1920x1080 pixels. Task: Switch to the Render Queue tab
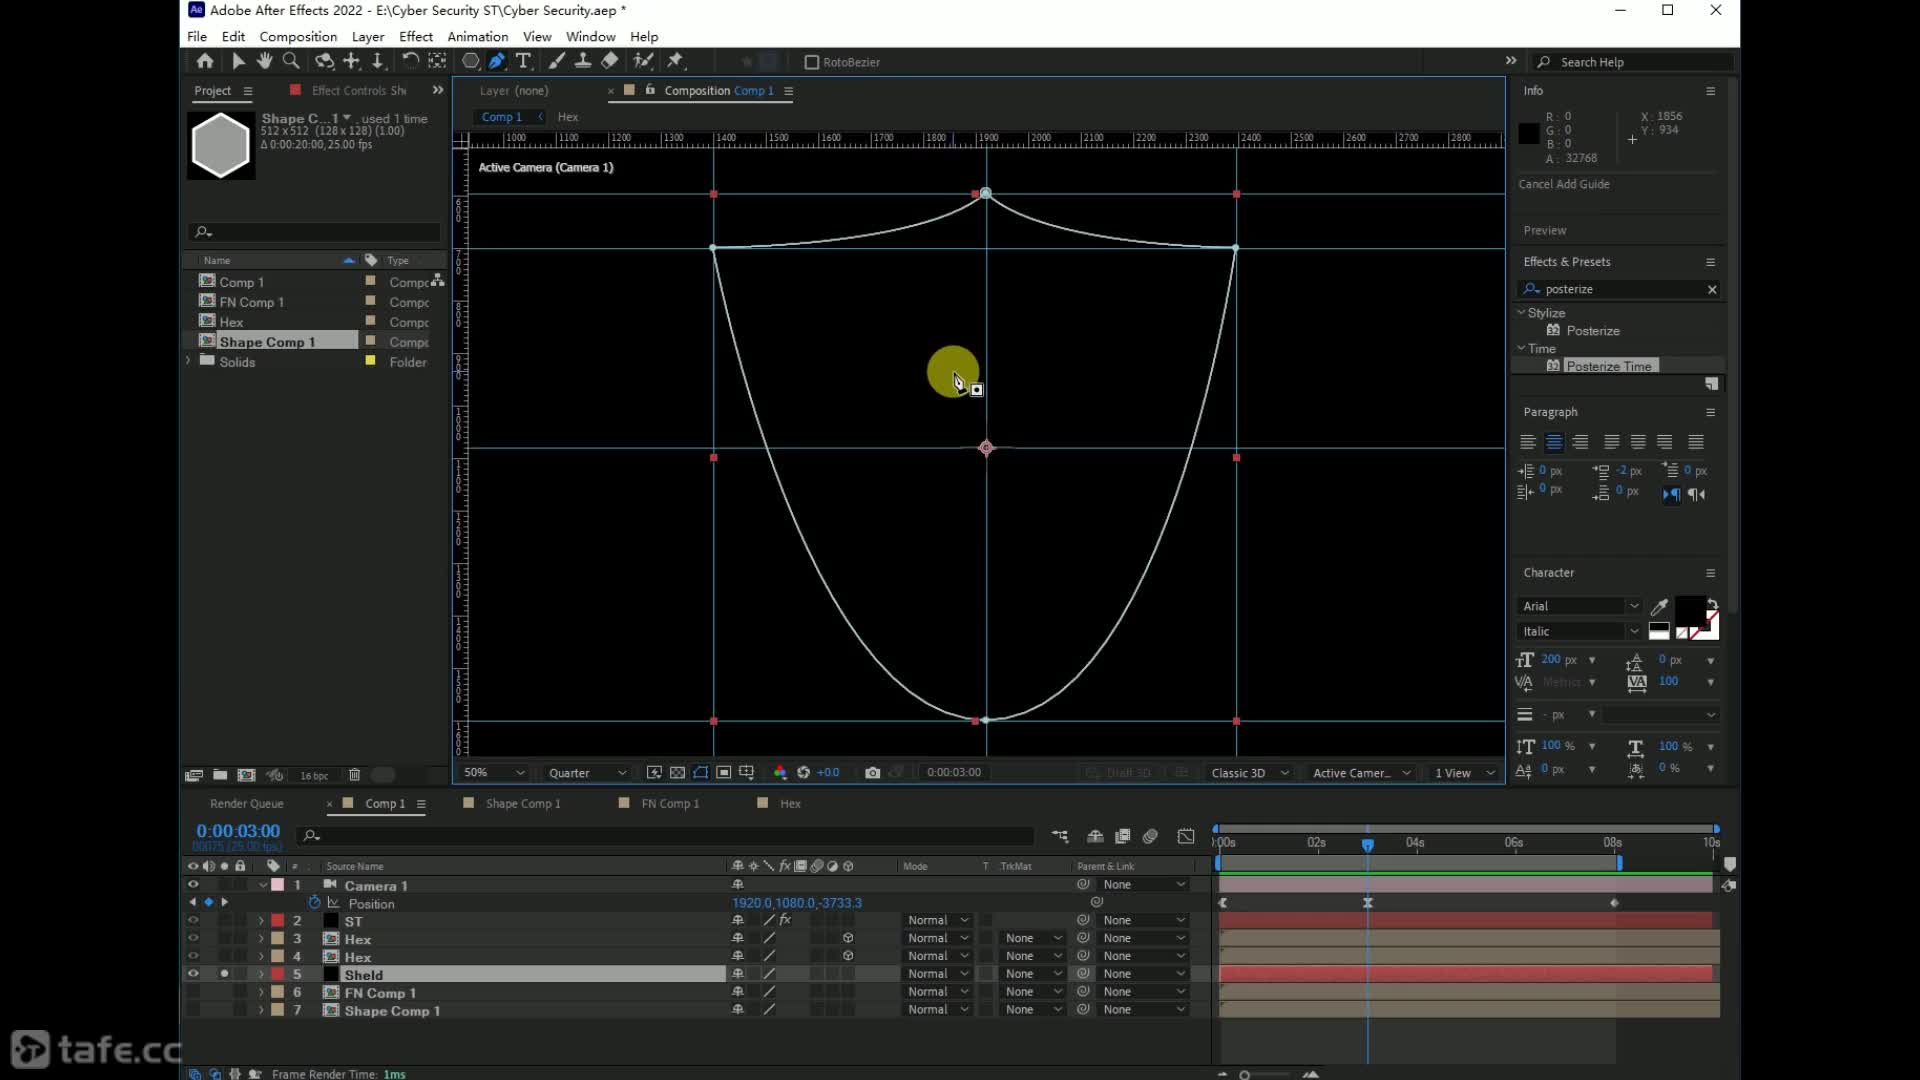(247, 804)
